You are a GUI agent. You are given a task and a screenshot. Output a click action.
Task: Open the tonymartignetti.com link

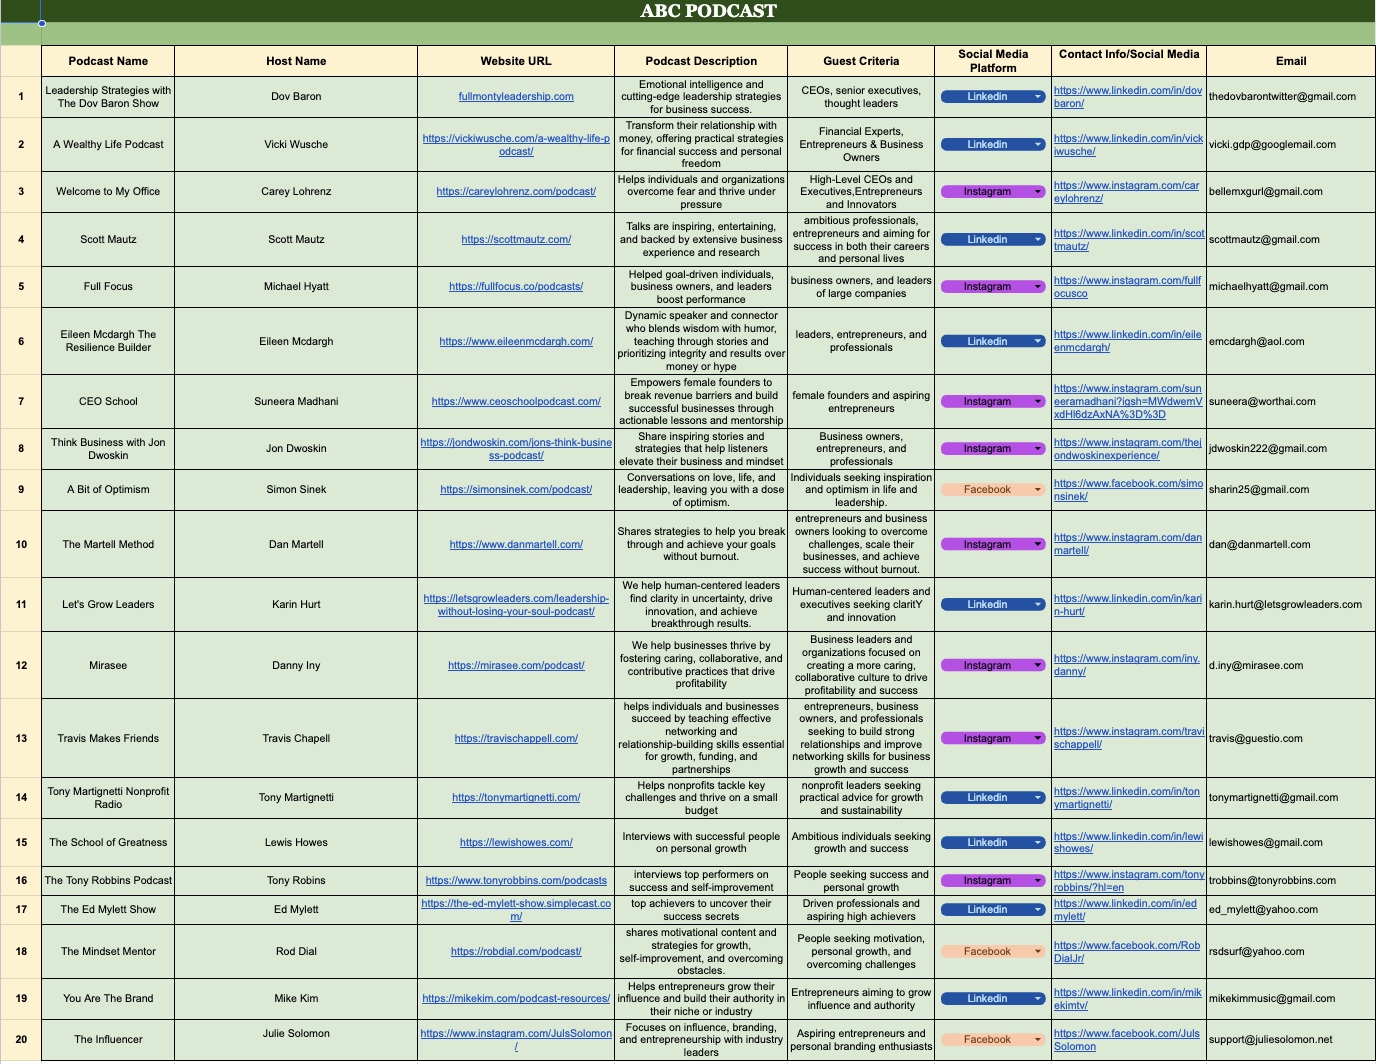pyautogui.click(x=516, y=798)
